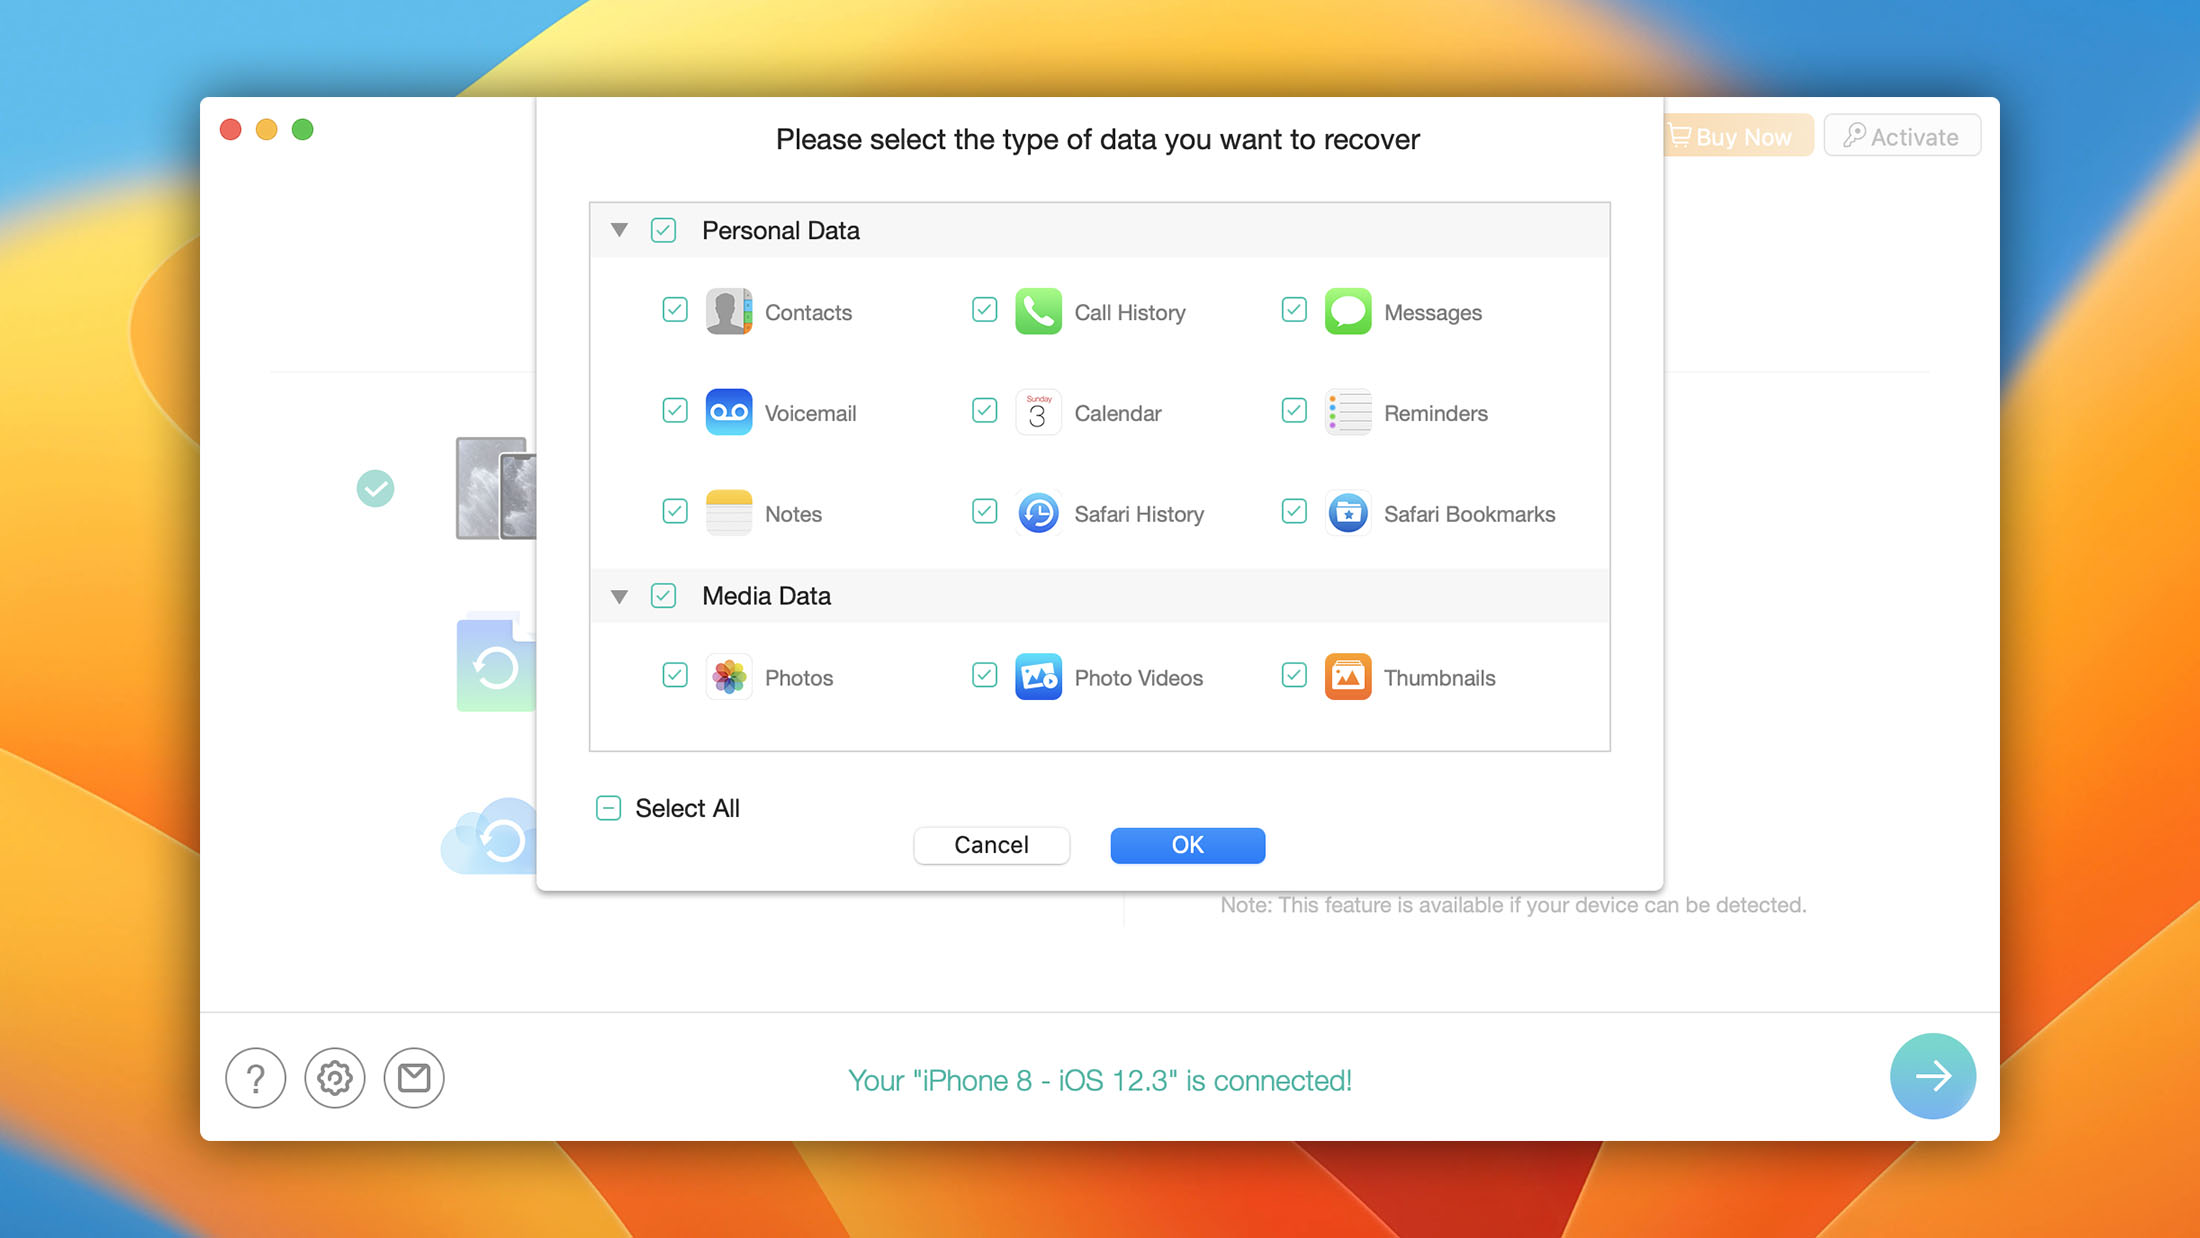This screenshot has height=1238, width=2200.
Task: Click the iPhone 8 connected status text
Action: (x=1099, y=1080)
